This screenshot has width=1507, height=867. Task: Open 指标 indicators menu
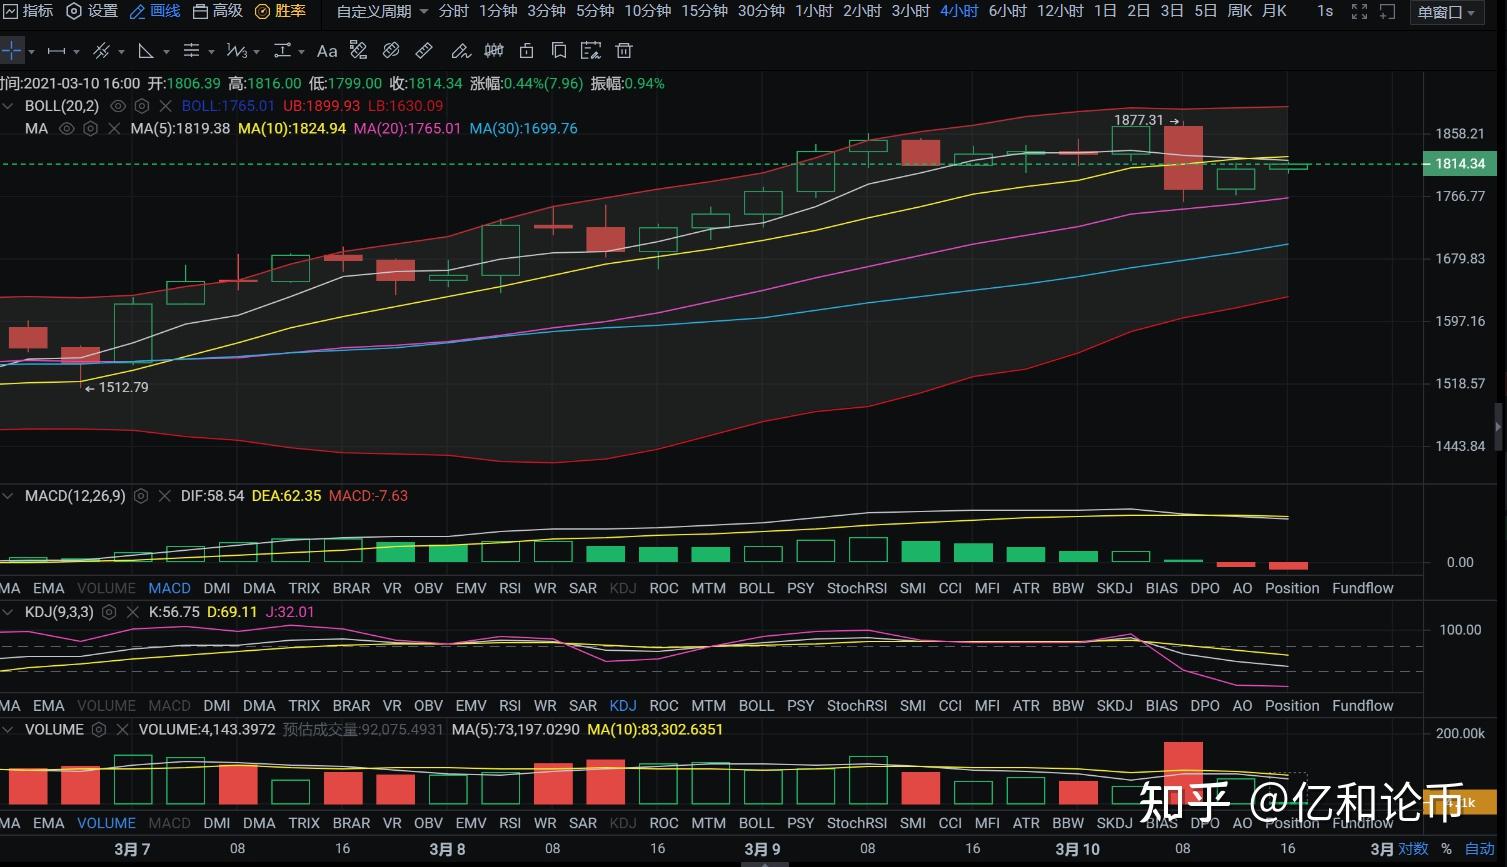(28, 11)
